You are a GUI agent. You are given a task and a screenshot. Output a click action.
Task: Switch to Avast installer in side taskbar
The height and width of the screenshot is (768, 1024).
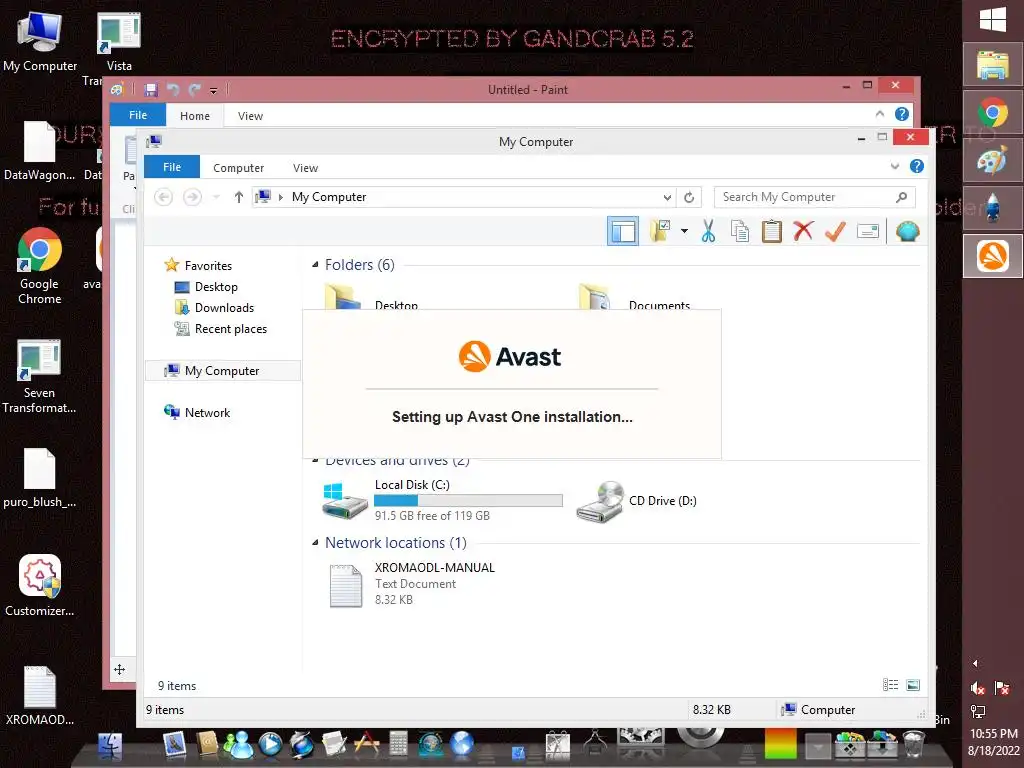click(x=993, y=255)
